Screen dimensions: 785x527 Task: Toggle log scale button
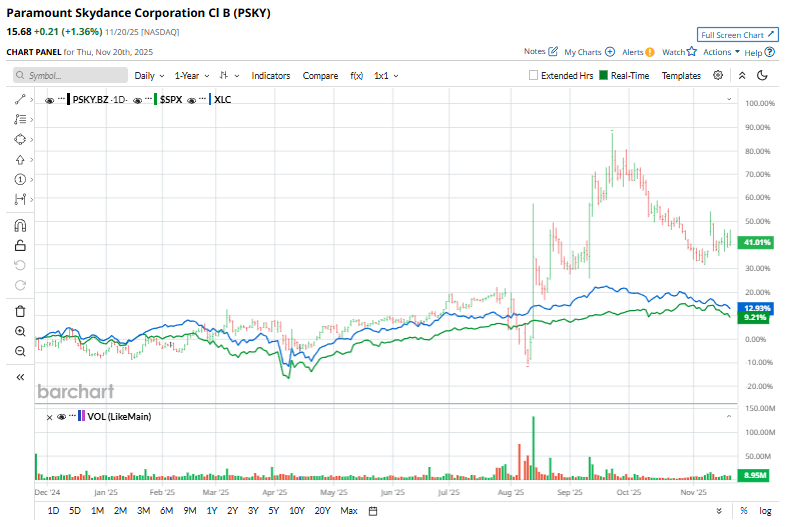[x=765, y=510]
